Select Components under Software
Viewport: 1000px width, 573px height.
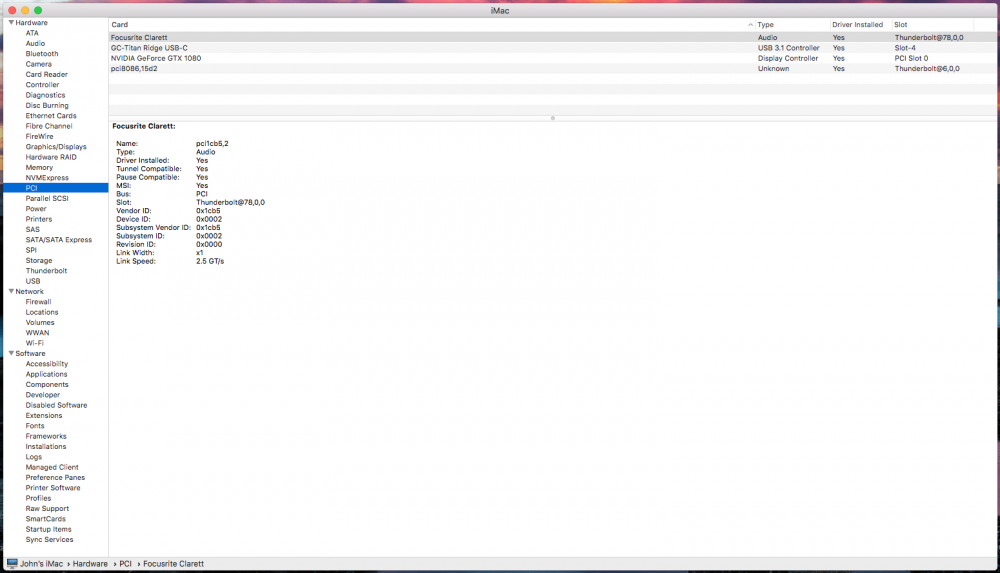pyautogui.click(x=47, y=385)
